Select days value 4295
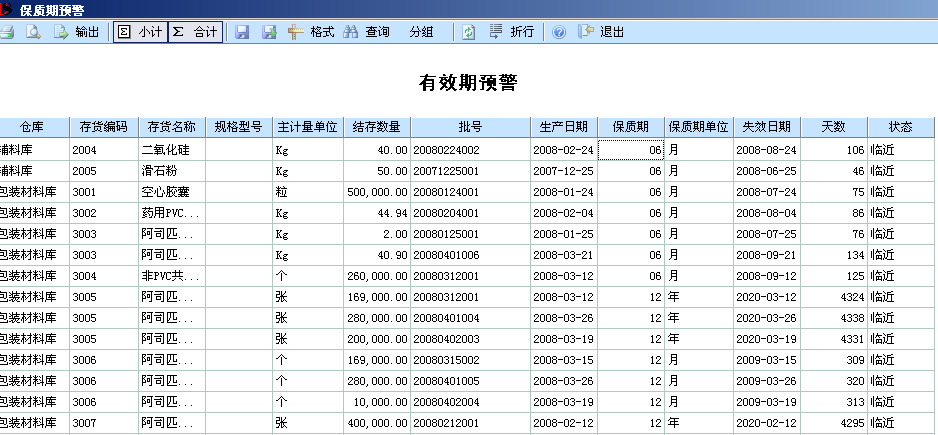The width and height of the screenshot is (938, 435). (x=835, y=423)
